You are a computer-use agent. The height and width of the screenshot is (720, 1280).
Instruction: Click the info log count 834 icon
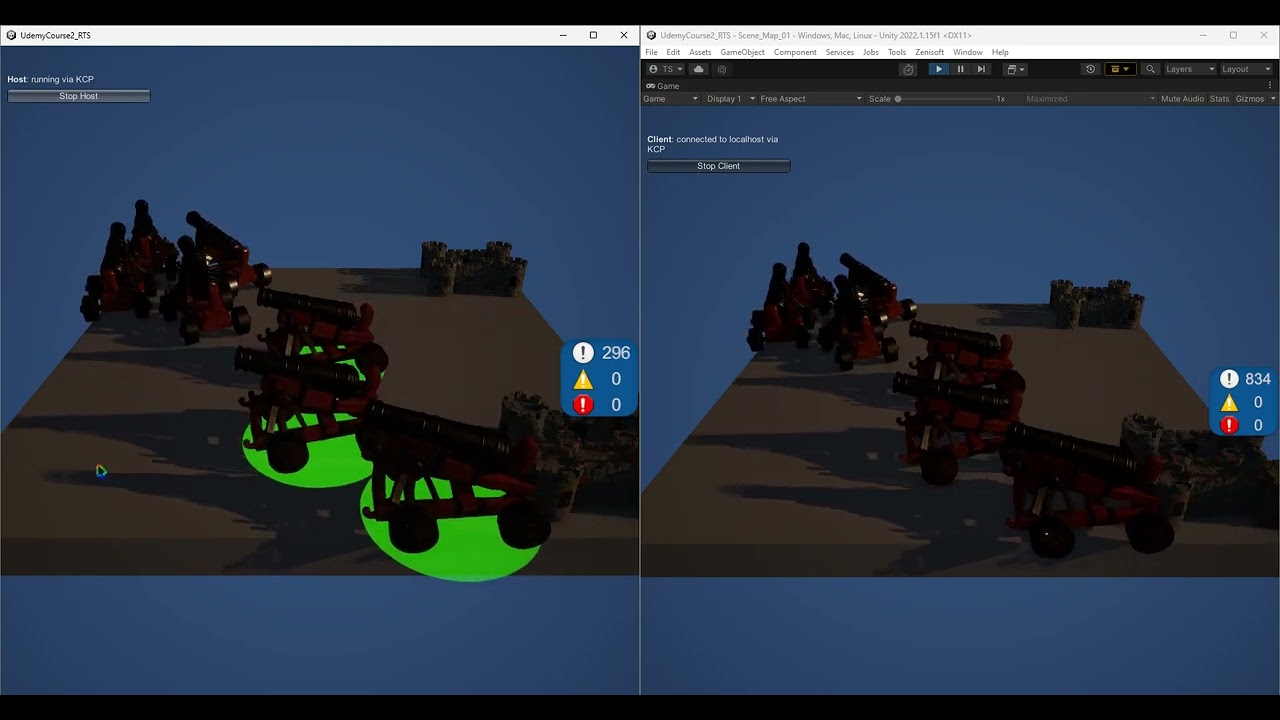pos(1229,379)
